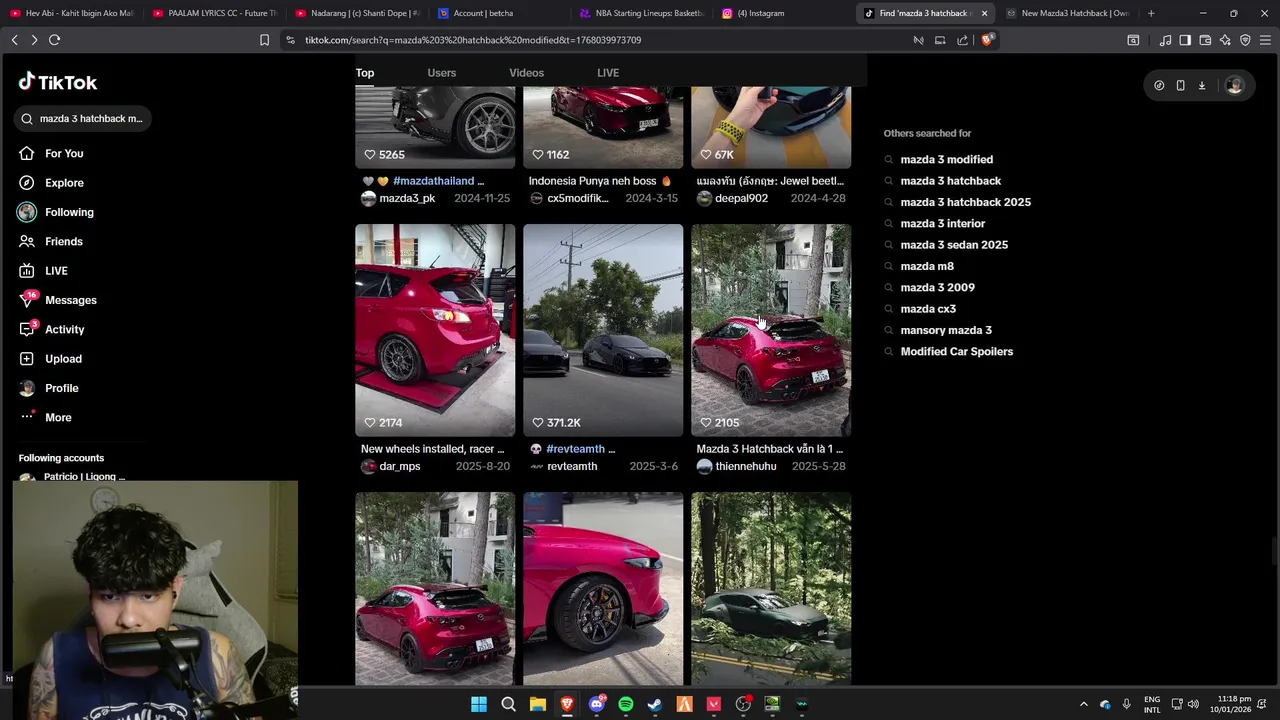Click the browser back arrow
Viewport: 1280px width, 720px height.
(x=14, y=40)
